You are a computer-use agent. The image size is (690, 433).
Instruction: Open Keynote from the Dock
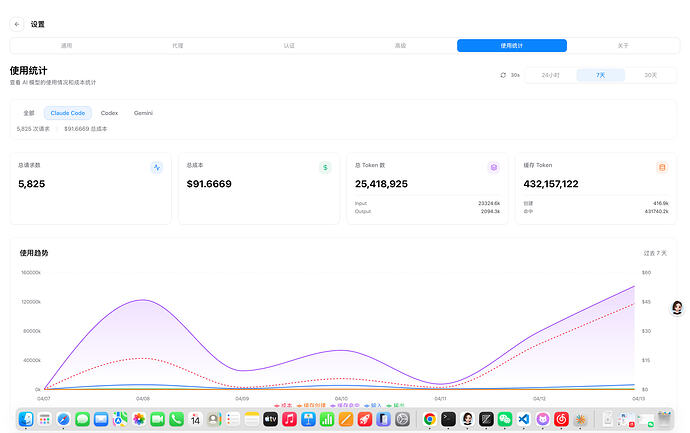pos(308,419)
